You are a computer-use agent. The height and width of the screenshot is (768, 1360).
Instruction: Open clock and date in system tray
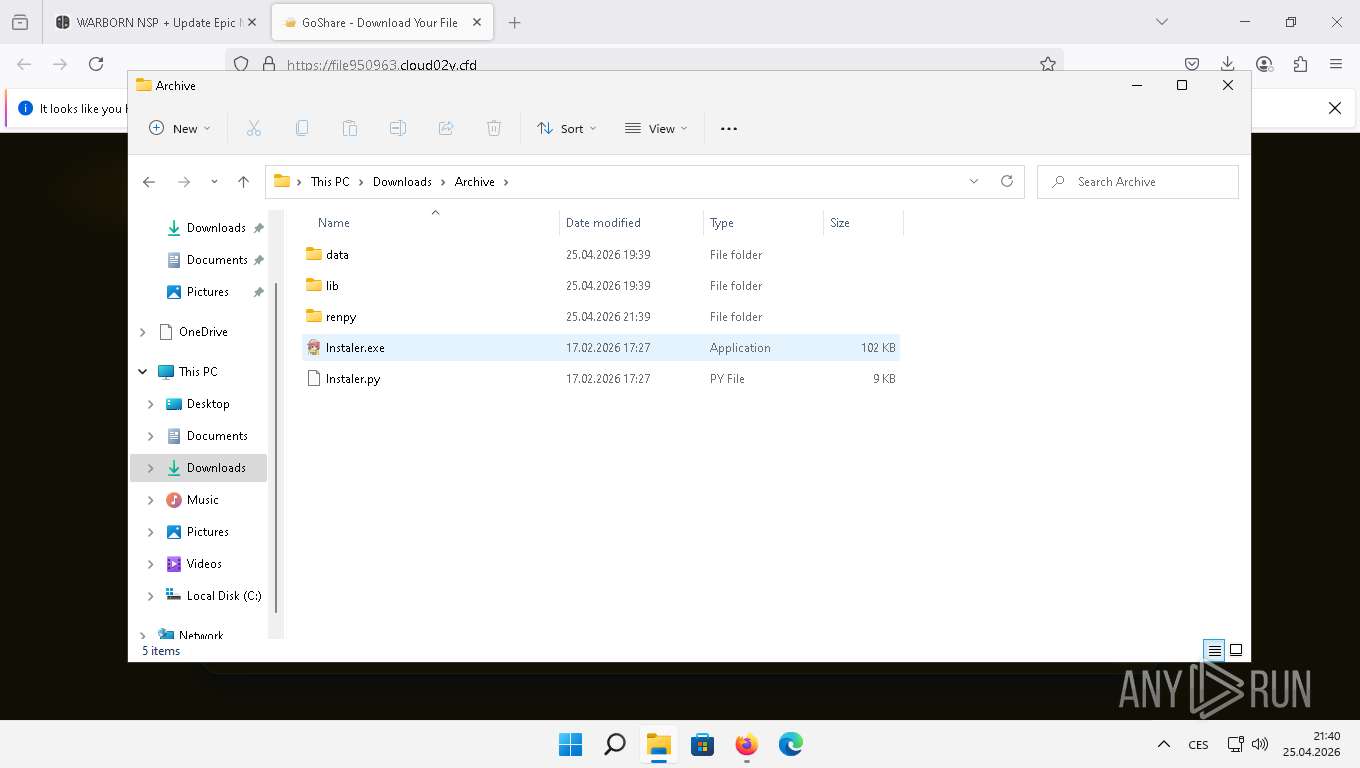1312,744
